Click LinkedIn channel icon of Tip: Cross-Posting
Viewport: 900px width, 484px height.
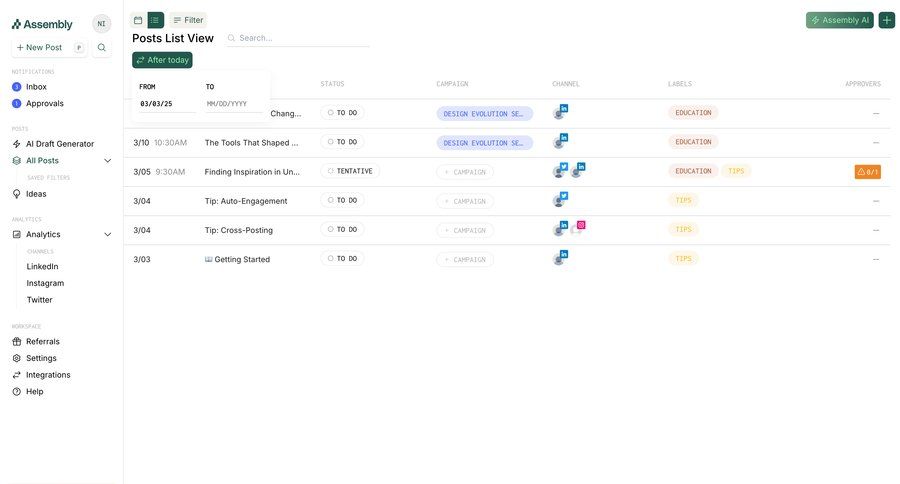coord(561,229)
